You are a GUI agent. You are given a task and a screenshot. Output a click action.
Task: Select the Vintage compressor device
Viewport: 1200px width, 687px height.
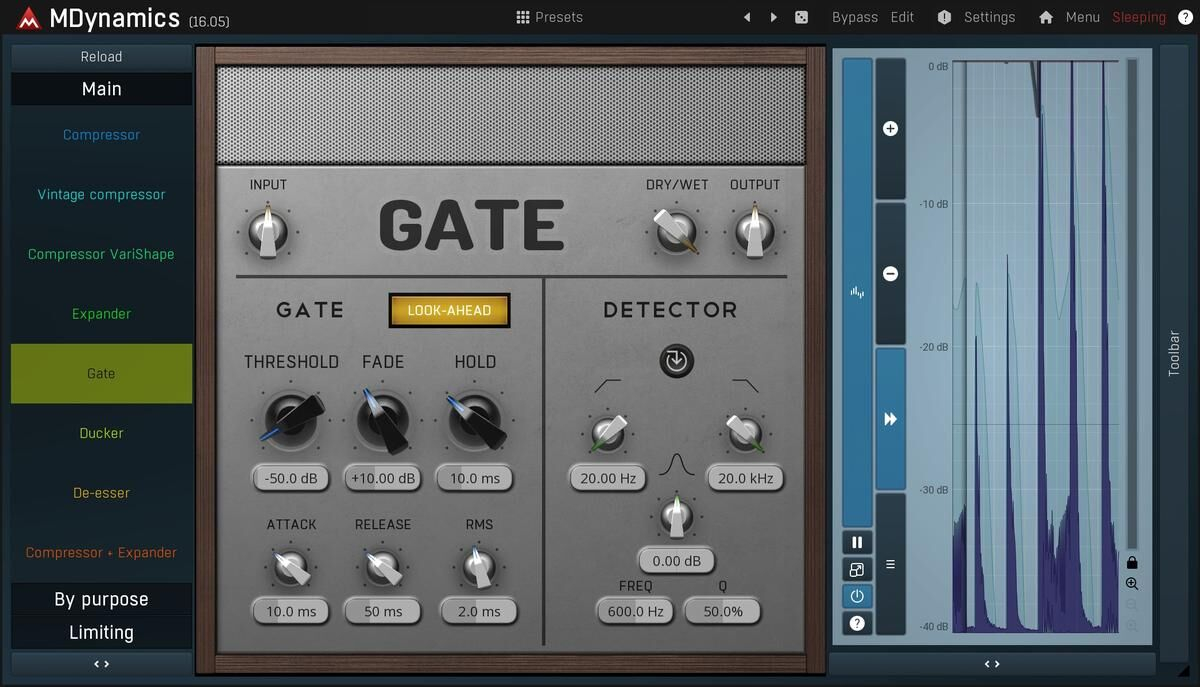point(101,194)
